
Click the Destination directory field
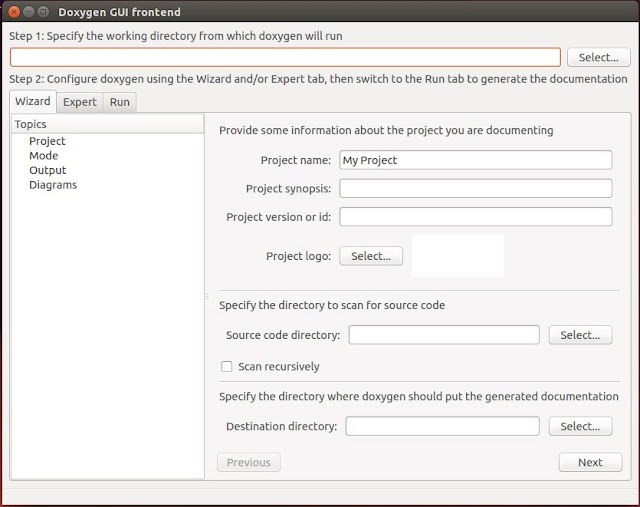(442, 426)
